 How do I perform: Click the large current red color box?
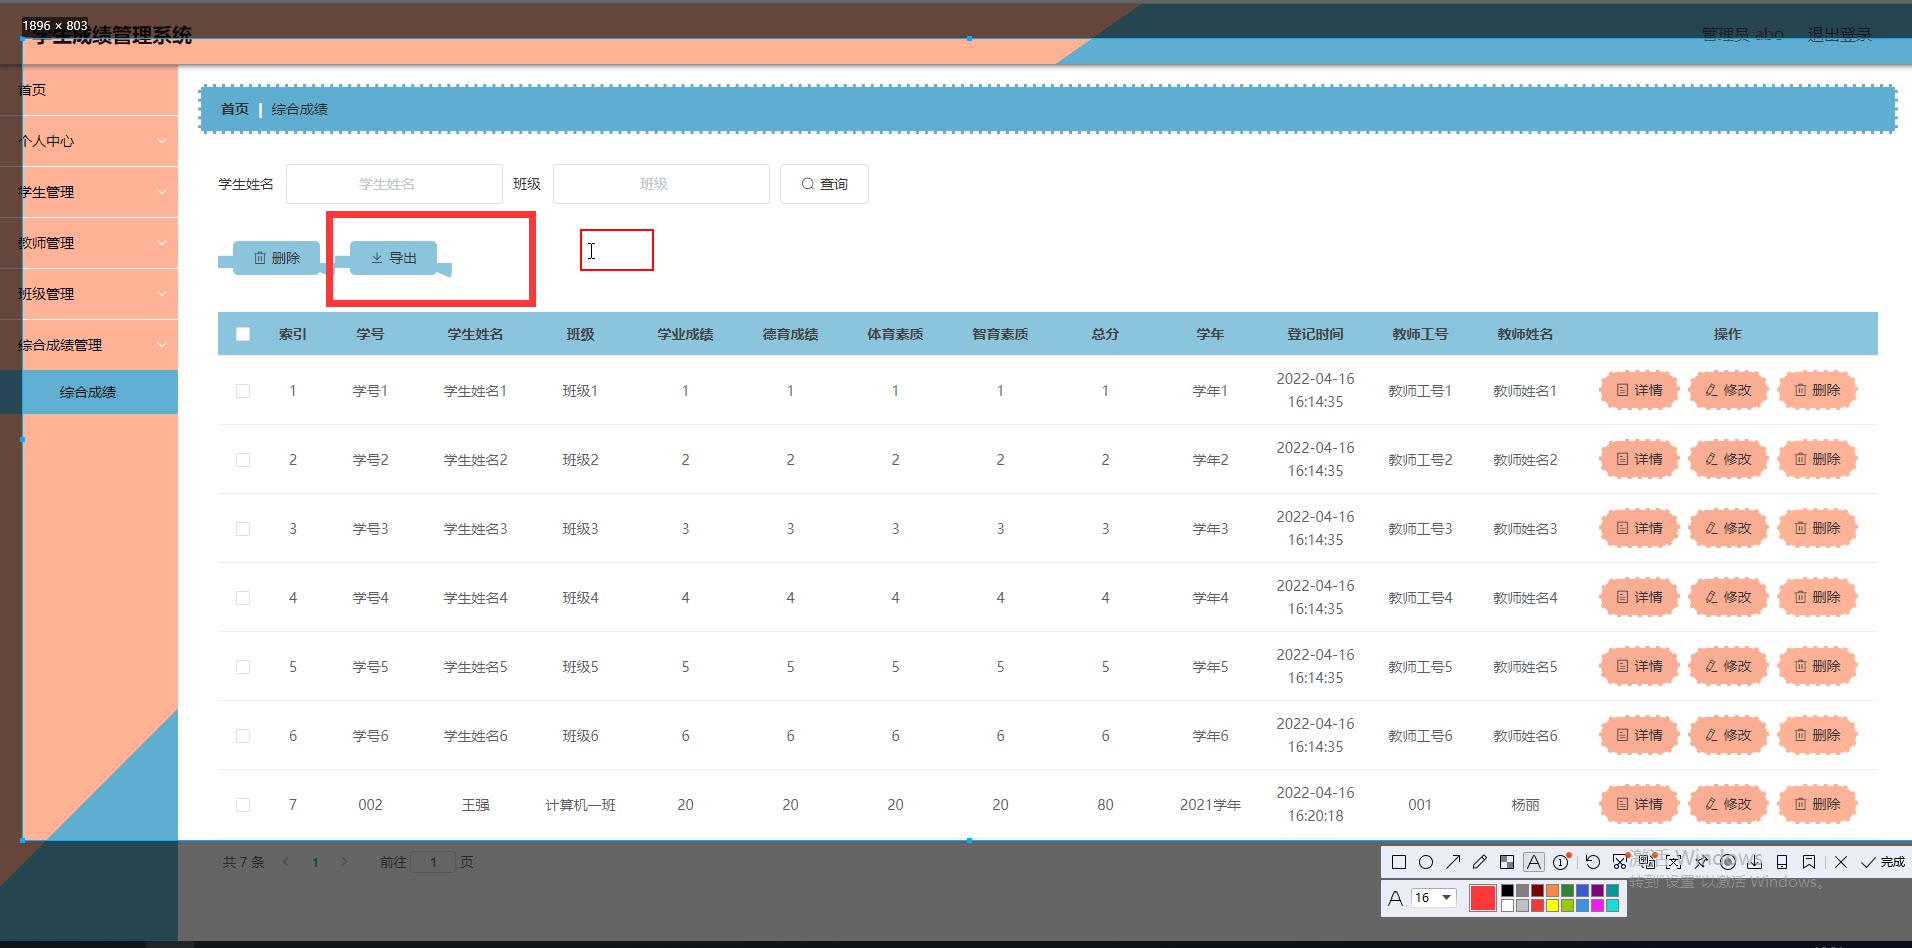[1483, 898]
